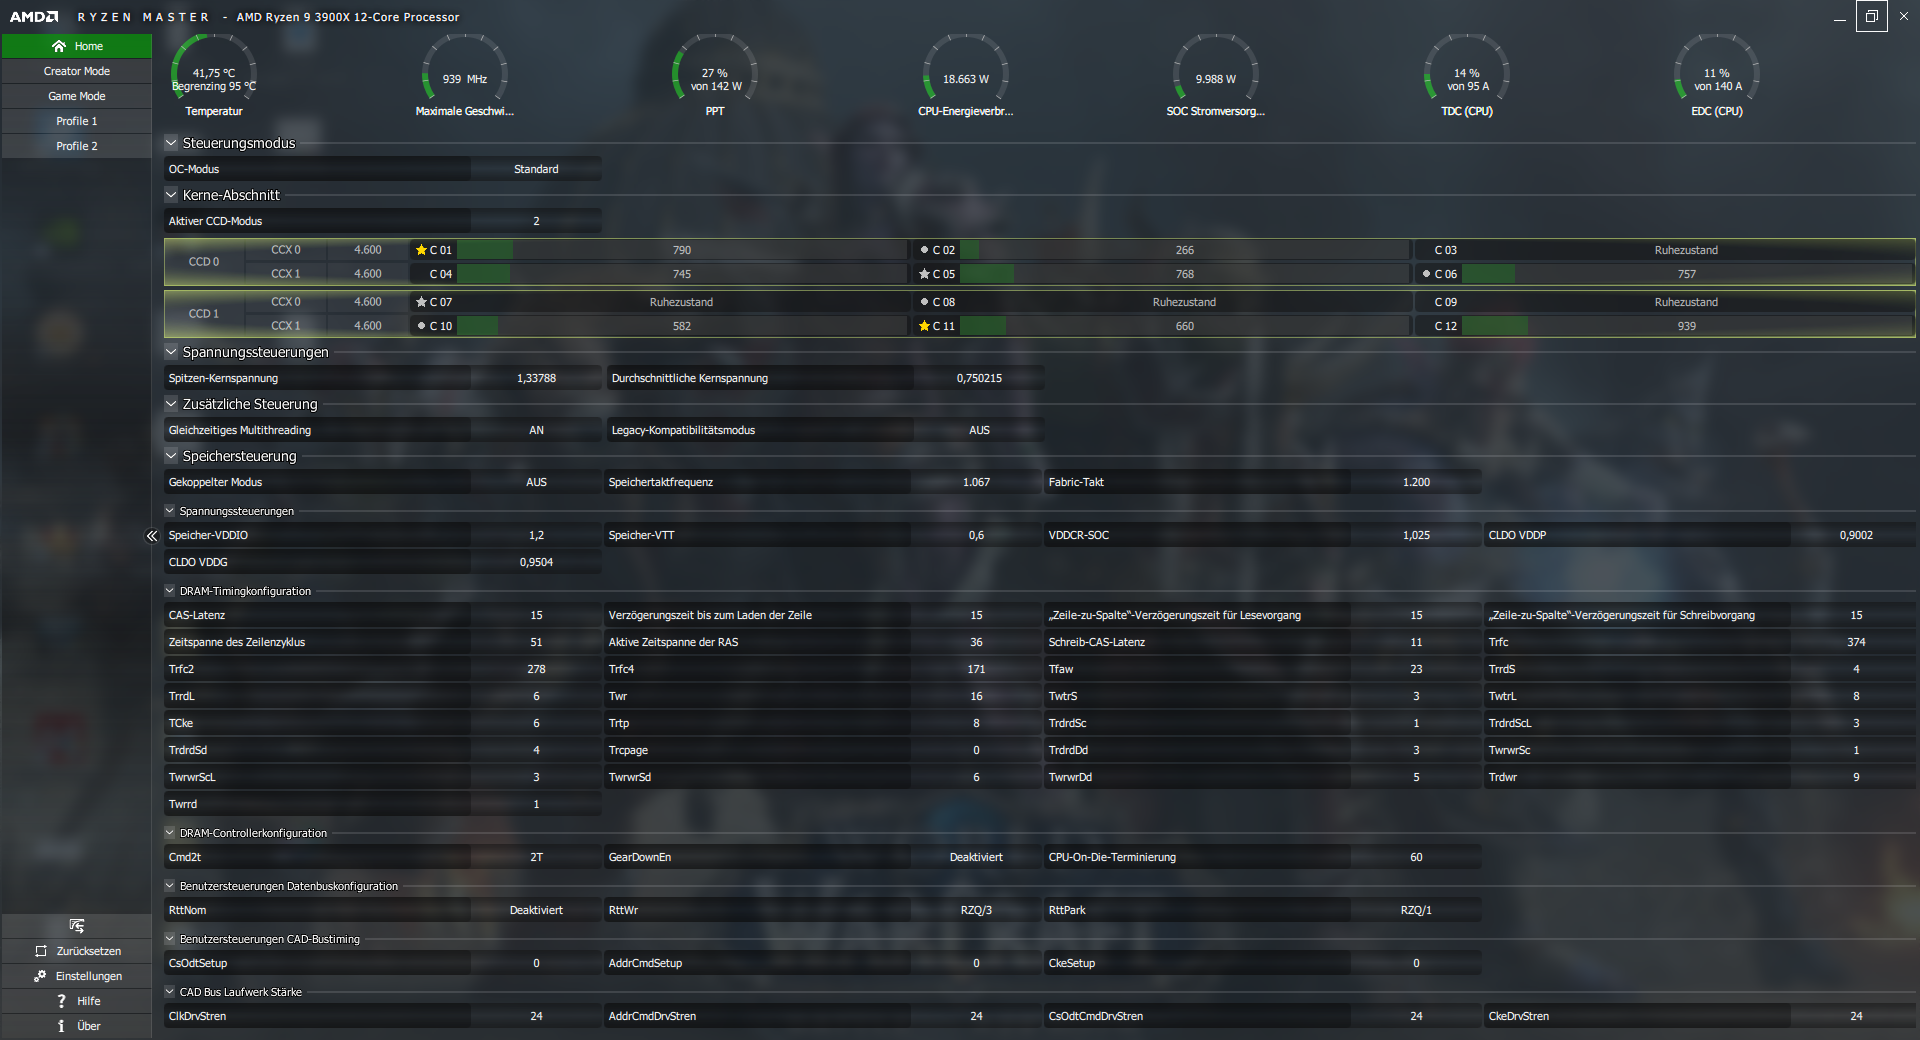Open Profile 1
The height and width of the screenshot is (1040, 1920).
[77, 121]
